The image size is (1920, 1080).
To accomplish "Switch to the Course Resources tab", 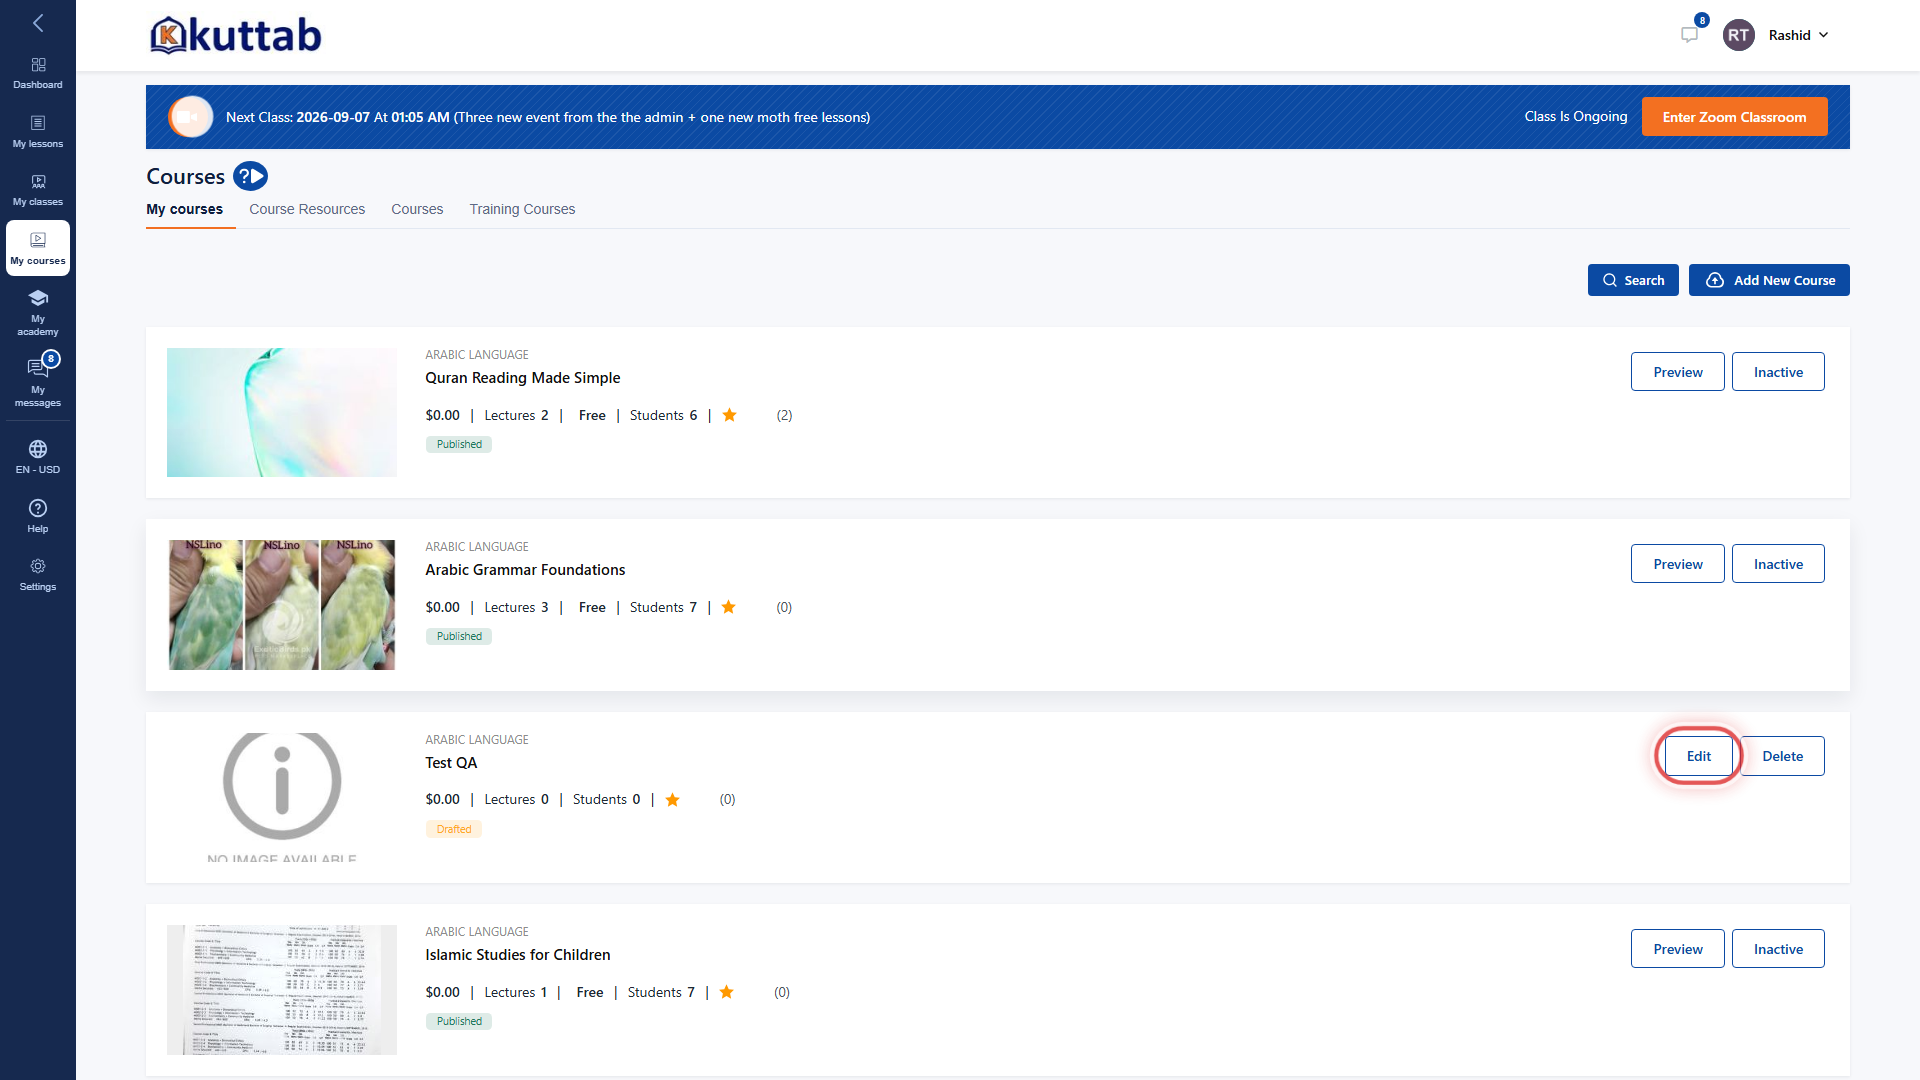I will click(307, 209).
